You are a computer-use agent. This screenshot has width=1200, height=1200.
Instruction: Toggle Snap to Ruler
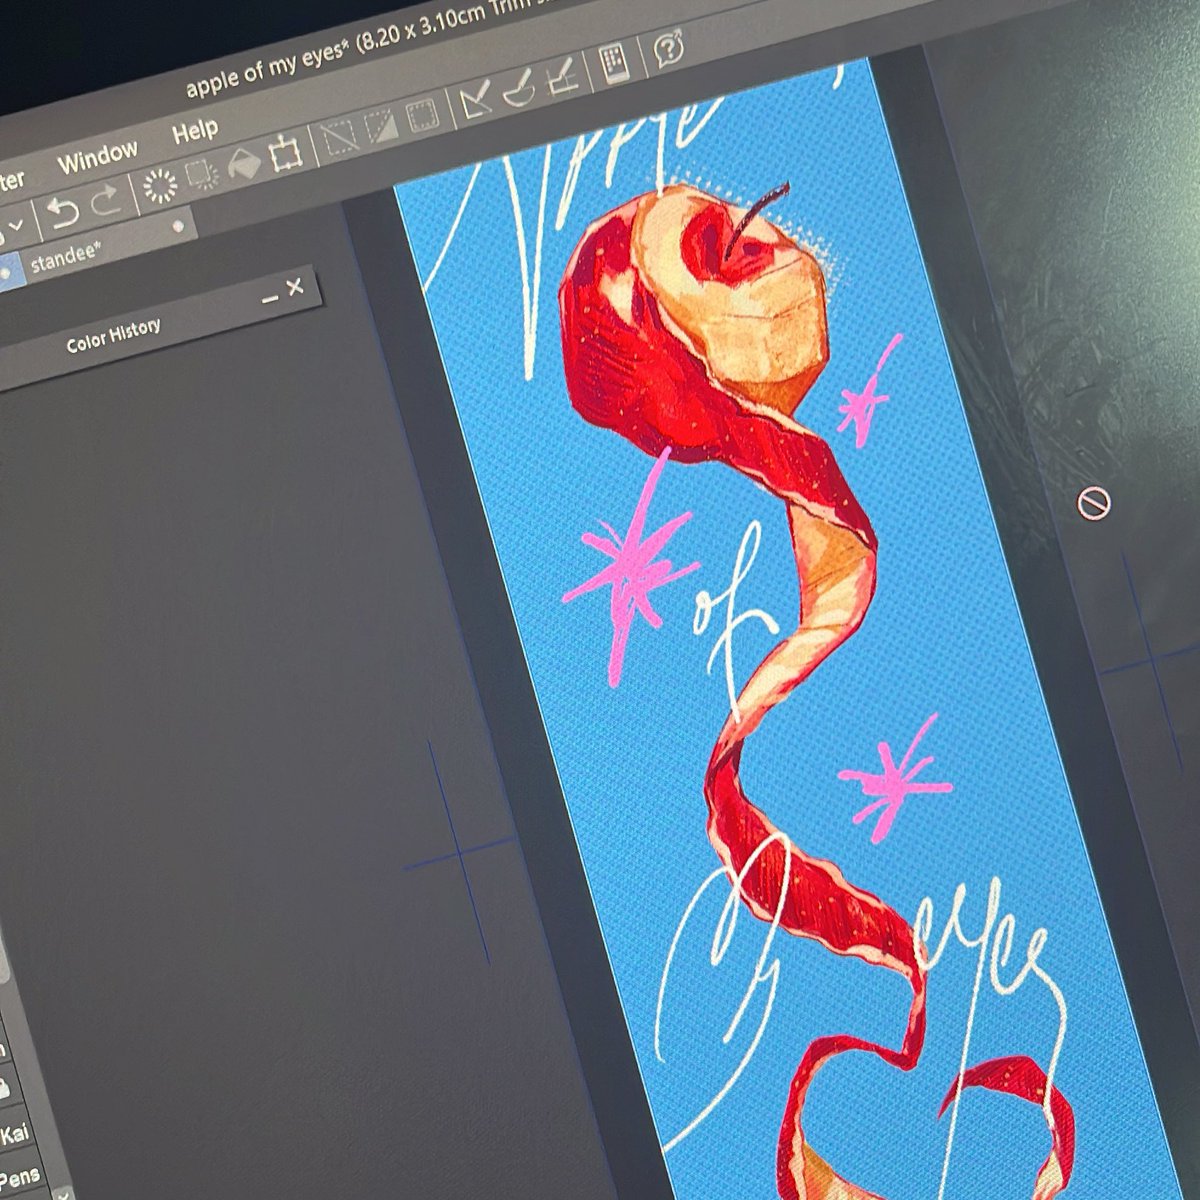pyautogui.click(x=476, y=101)
